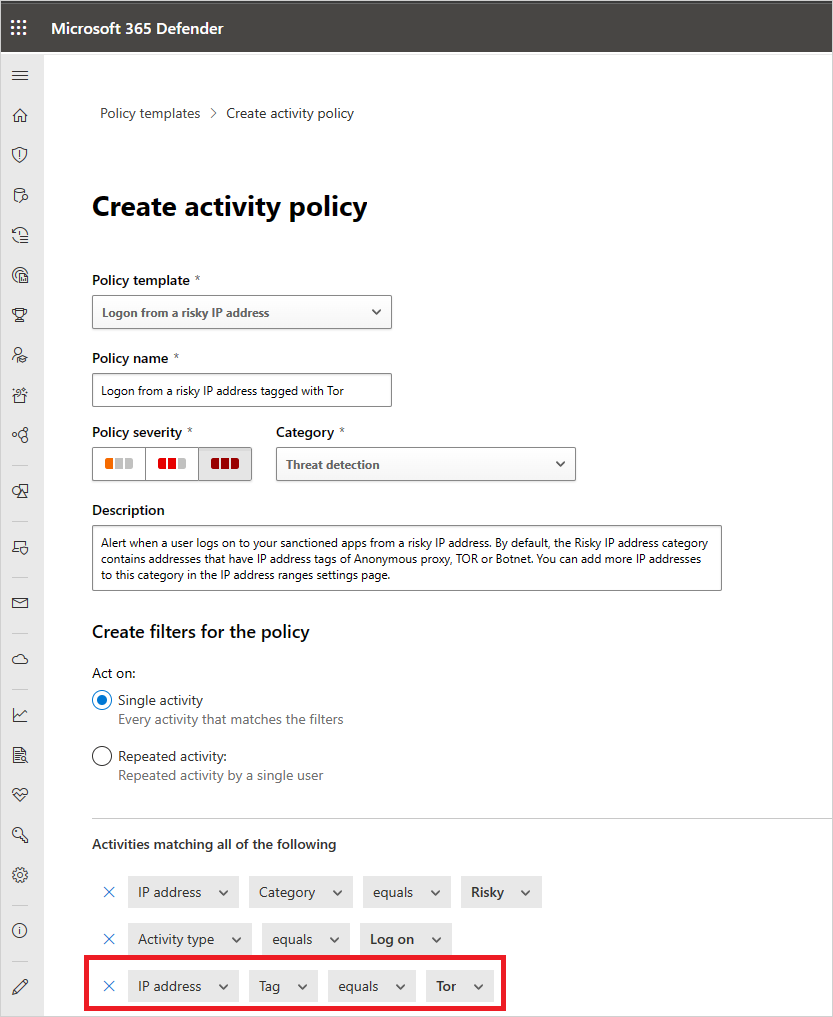Open the Home page from the sidebar
Image resolution: width=833 pixels, height=1017 pixels.
pyautogui.click(x=19, y=115)
